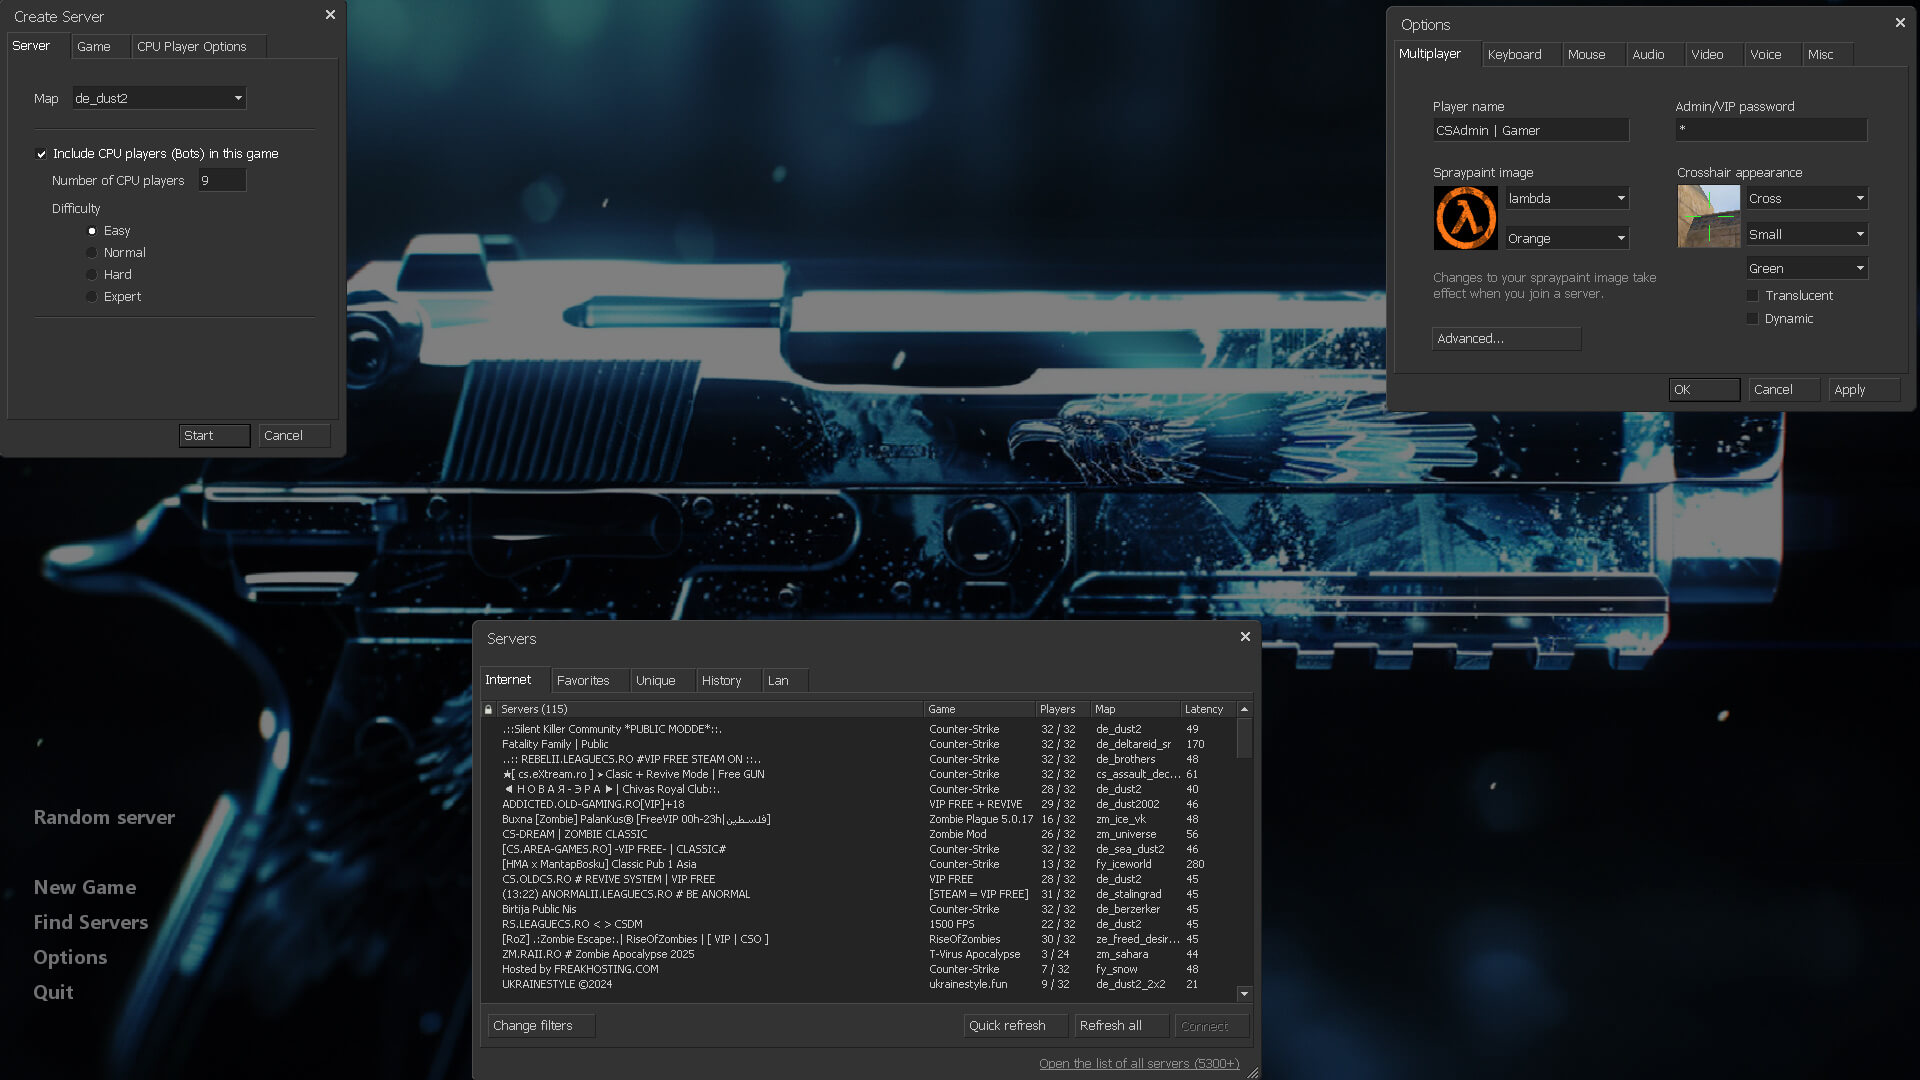
Task: Open the Mouse tab in Options
Action: click(1592, 54)
